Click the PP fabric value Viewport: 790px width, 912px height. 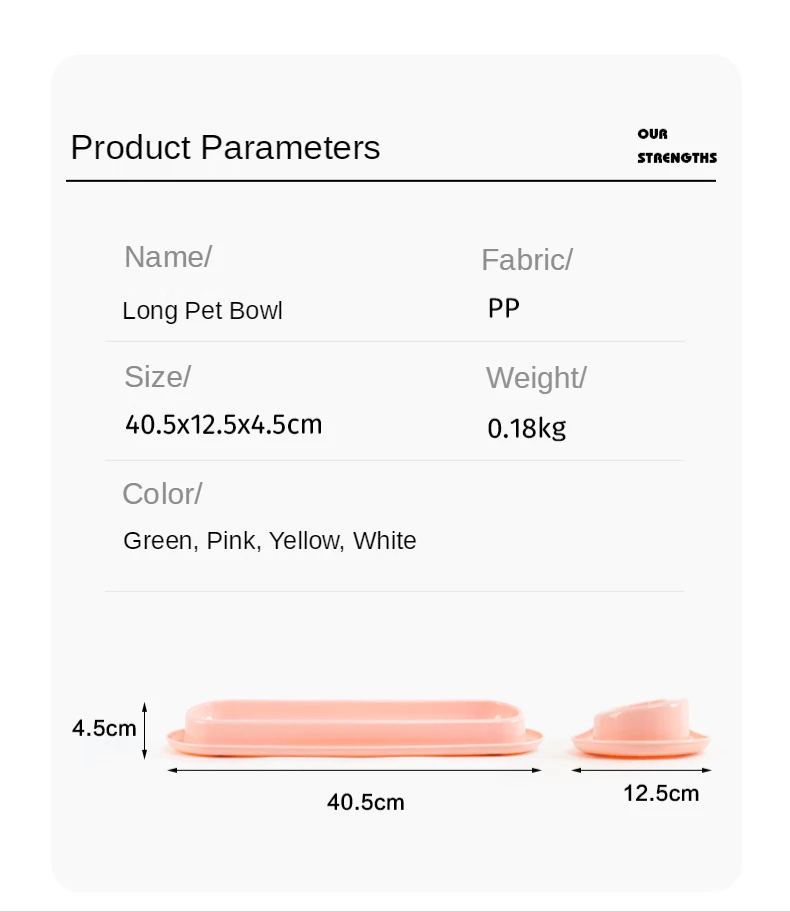pos(504,308)
